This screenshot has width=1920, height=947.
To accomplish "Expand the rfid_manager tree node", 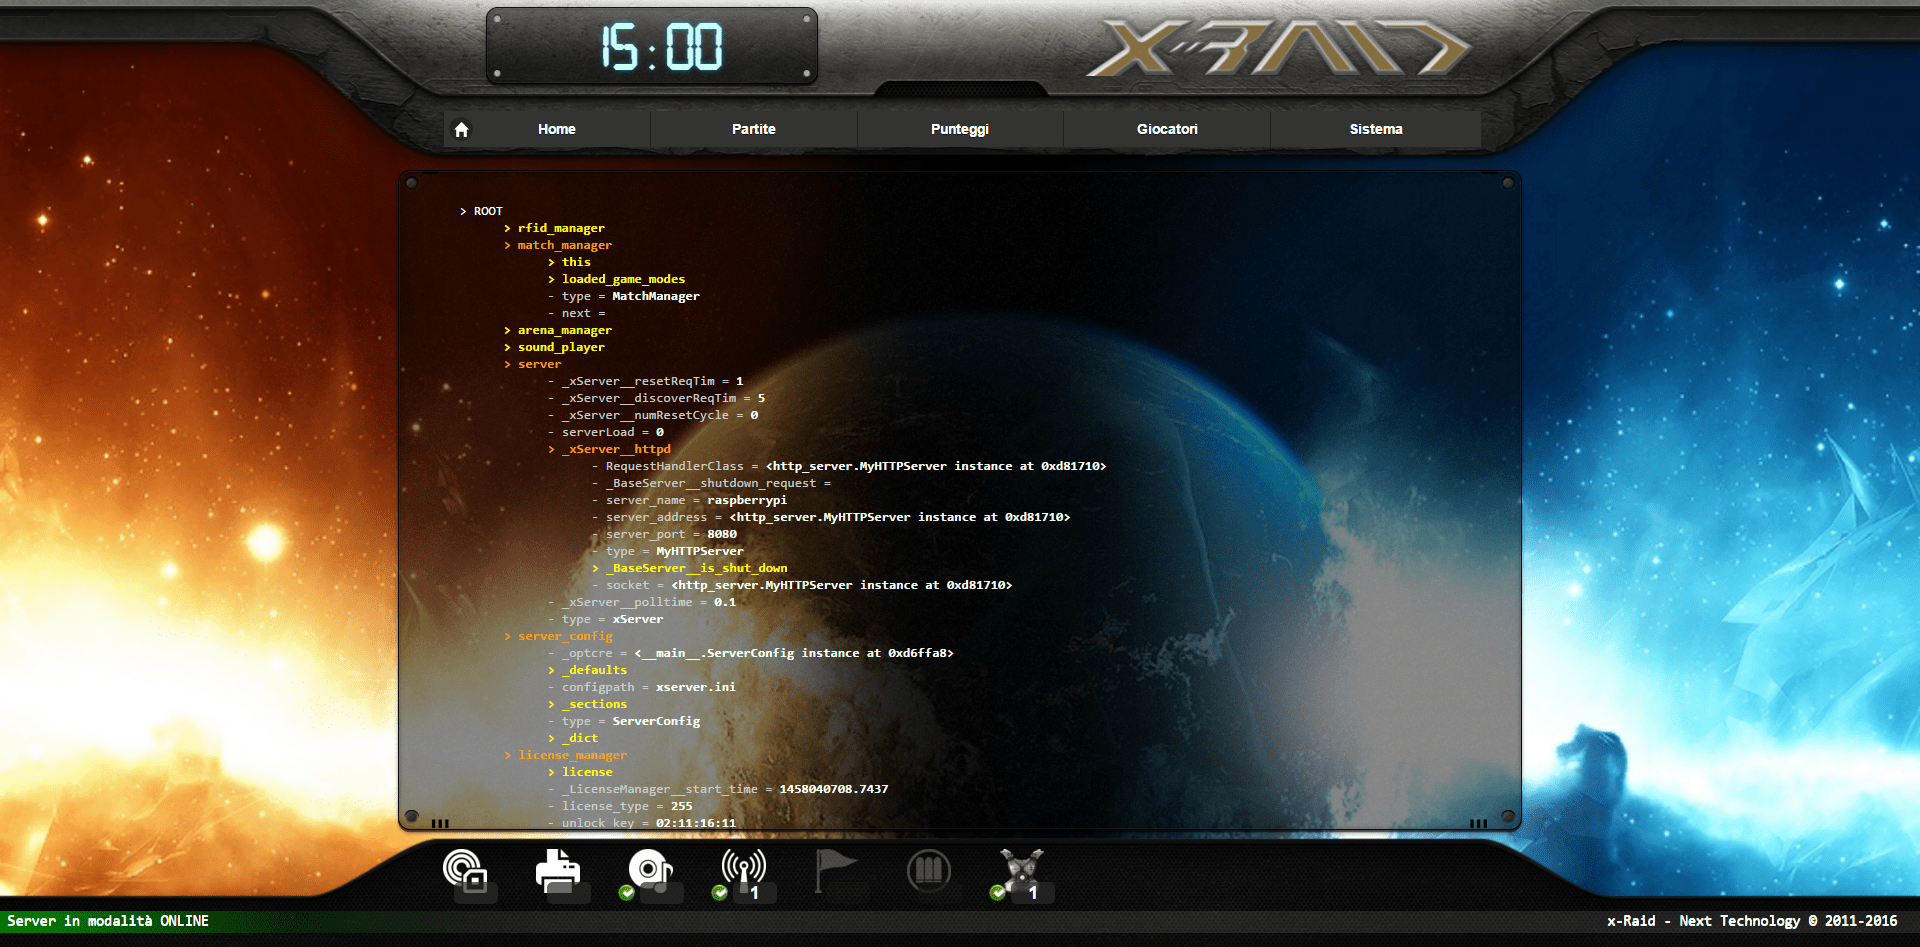I will 561,228.
